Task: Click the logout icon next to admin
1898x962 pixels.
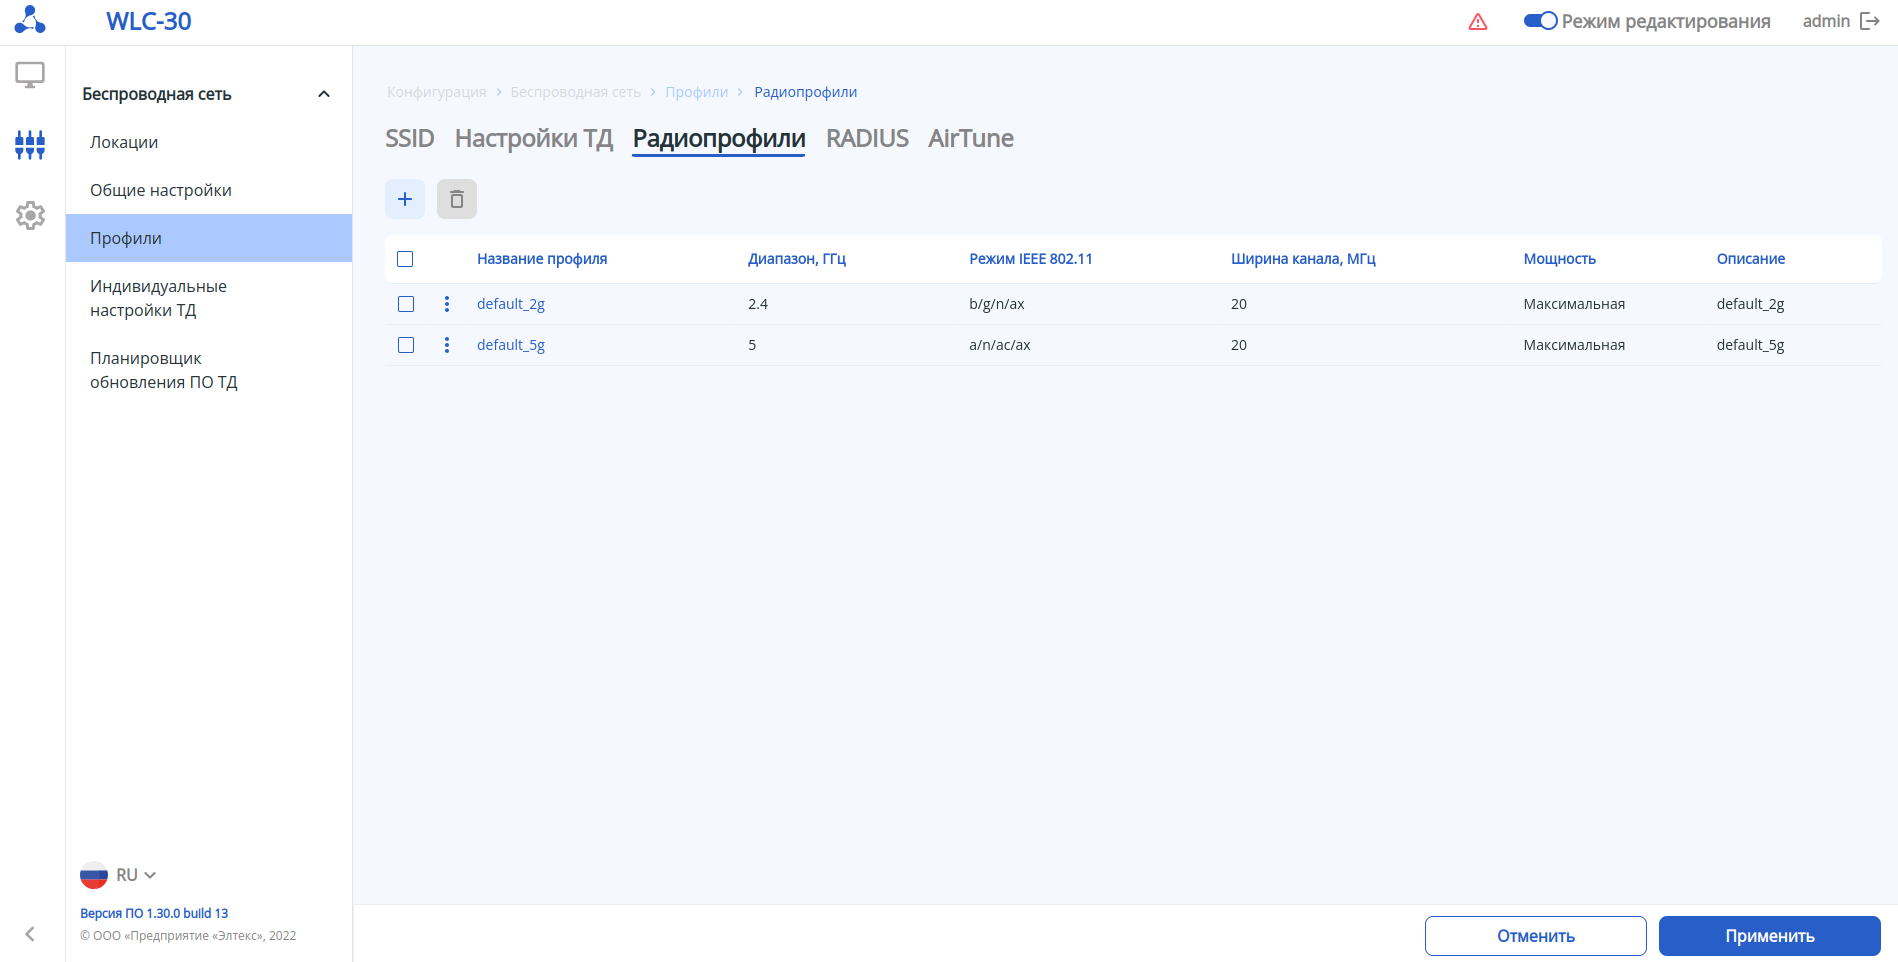Action: (1869, 21)
